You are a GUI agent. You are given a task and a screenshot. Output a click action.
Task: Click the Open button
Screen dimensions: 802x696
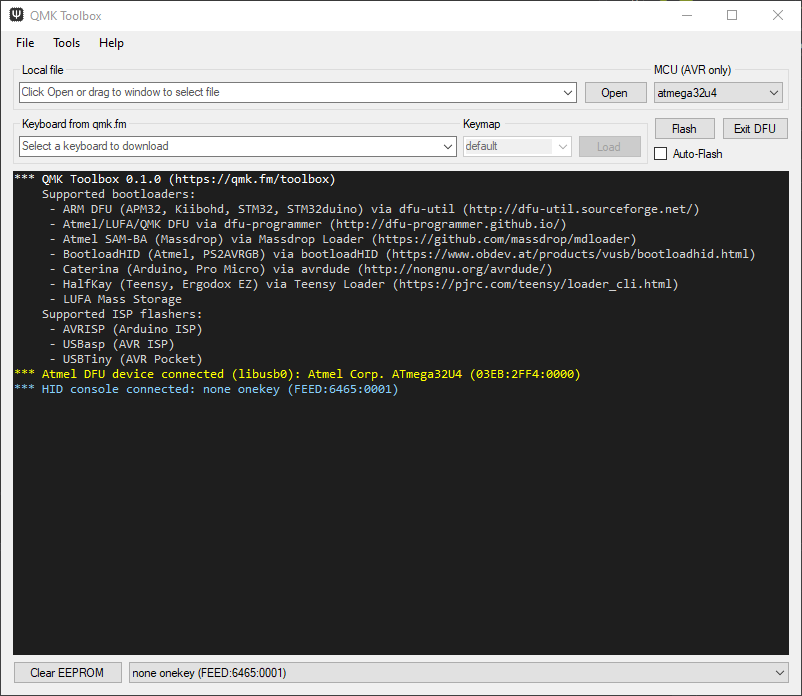click(x=615, y=93)
